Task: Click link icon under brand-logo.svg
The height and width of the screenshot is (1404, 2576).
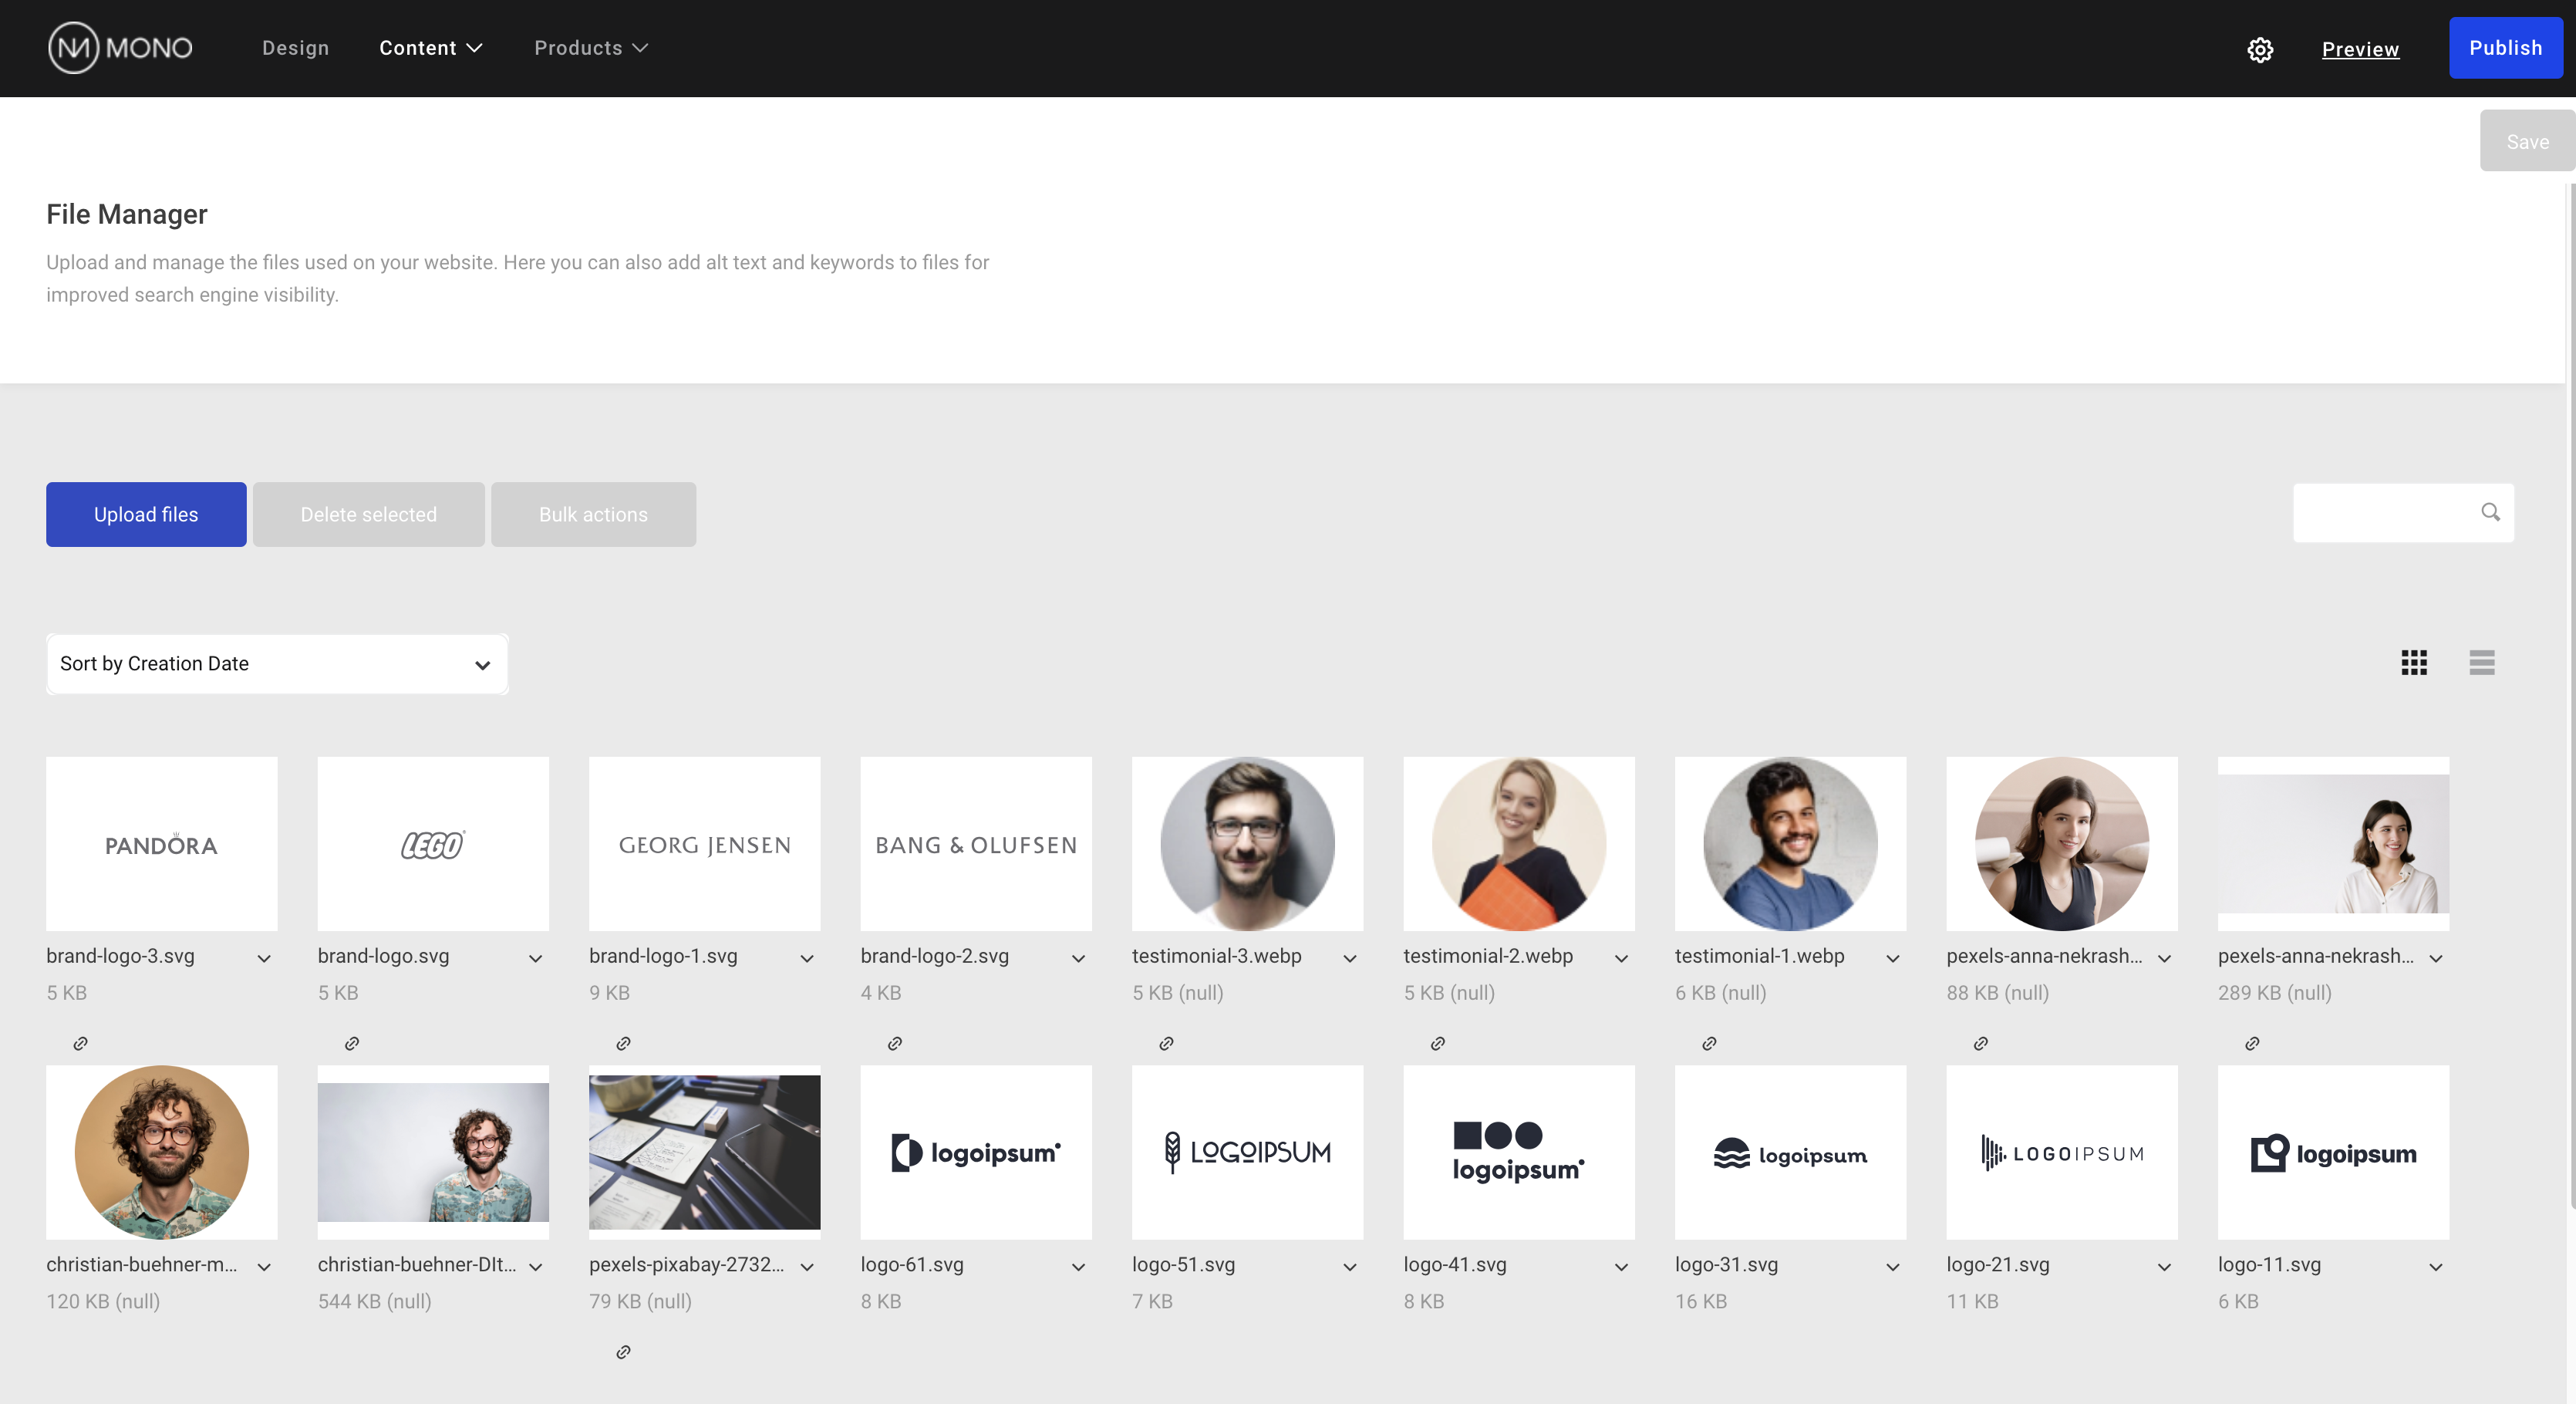Action: point(352,1043)
